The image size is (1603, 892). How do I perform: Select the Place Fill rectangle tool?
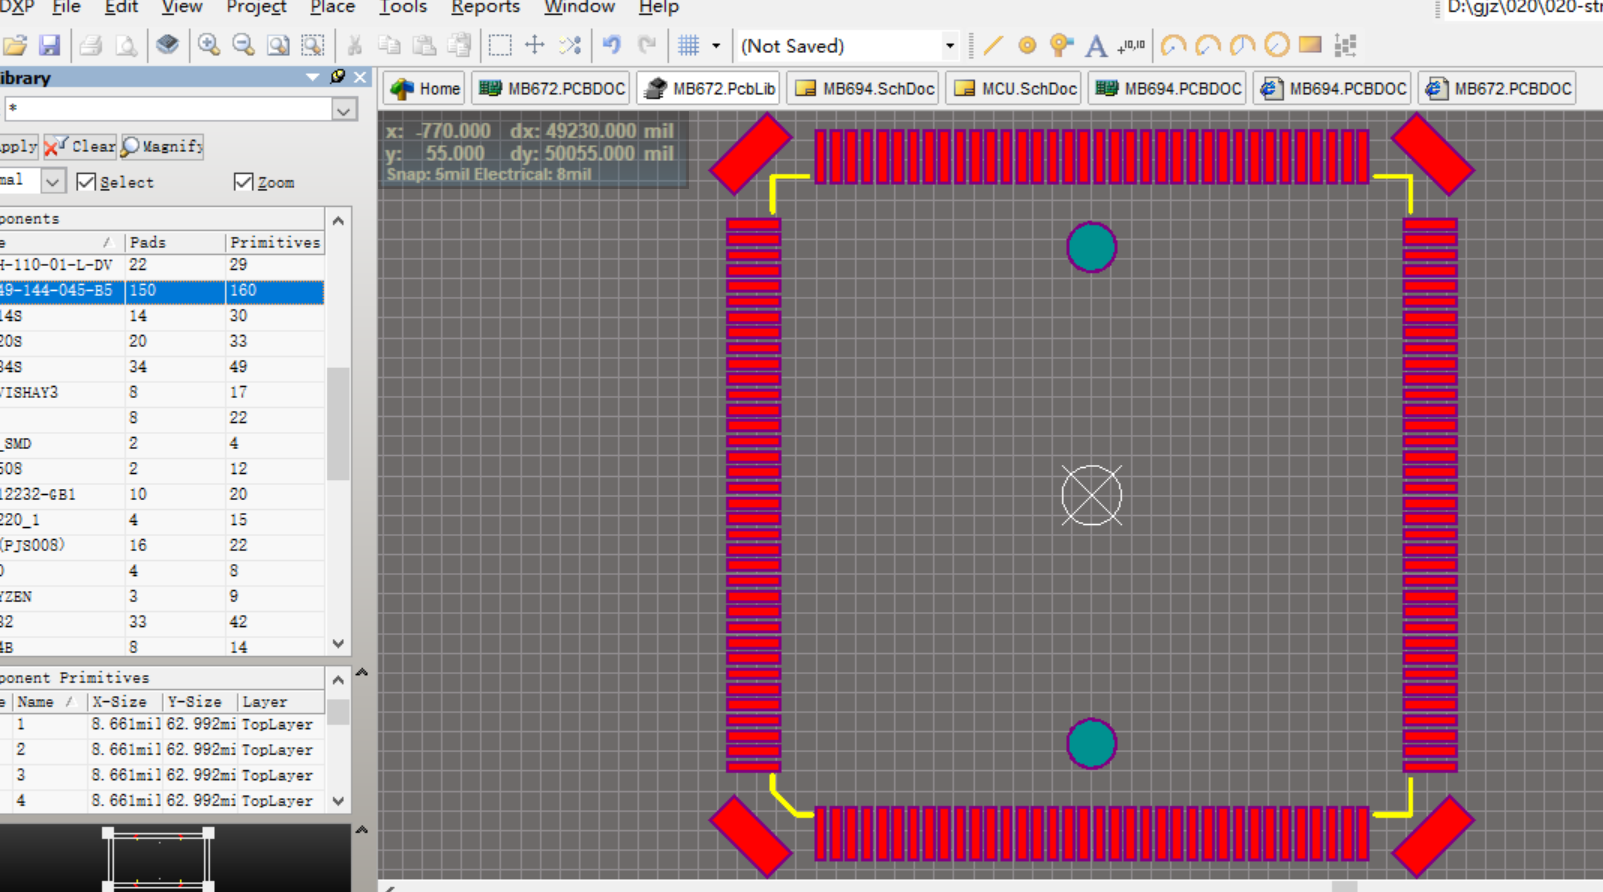pyautogui.click(x=1310, y=46)
